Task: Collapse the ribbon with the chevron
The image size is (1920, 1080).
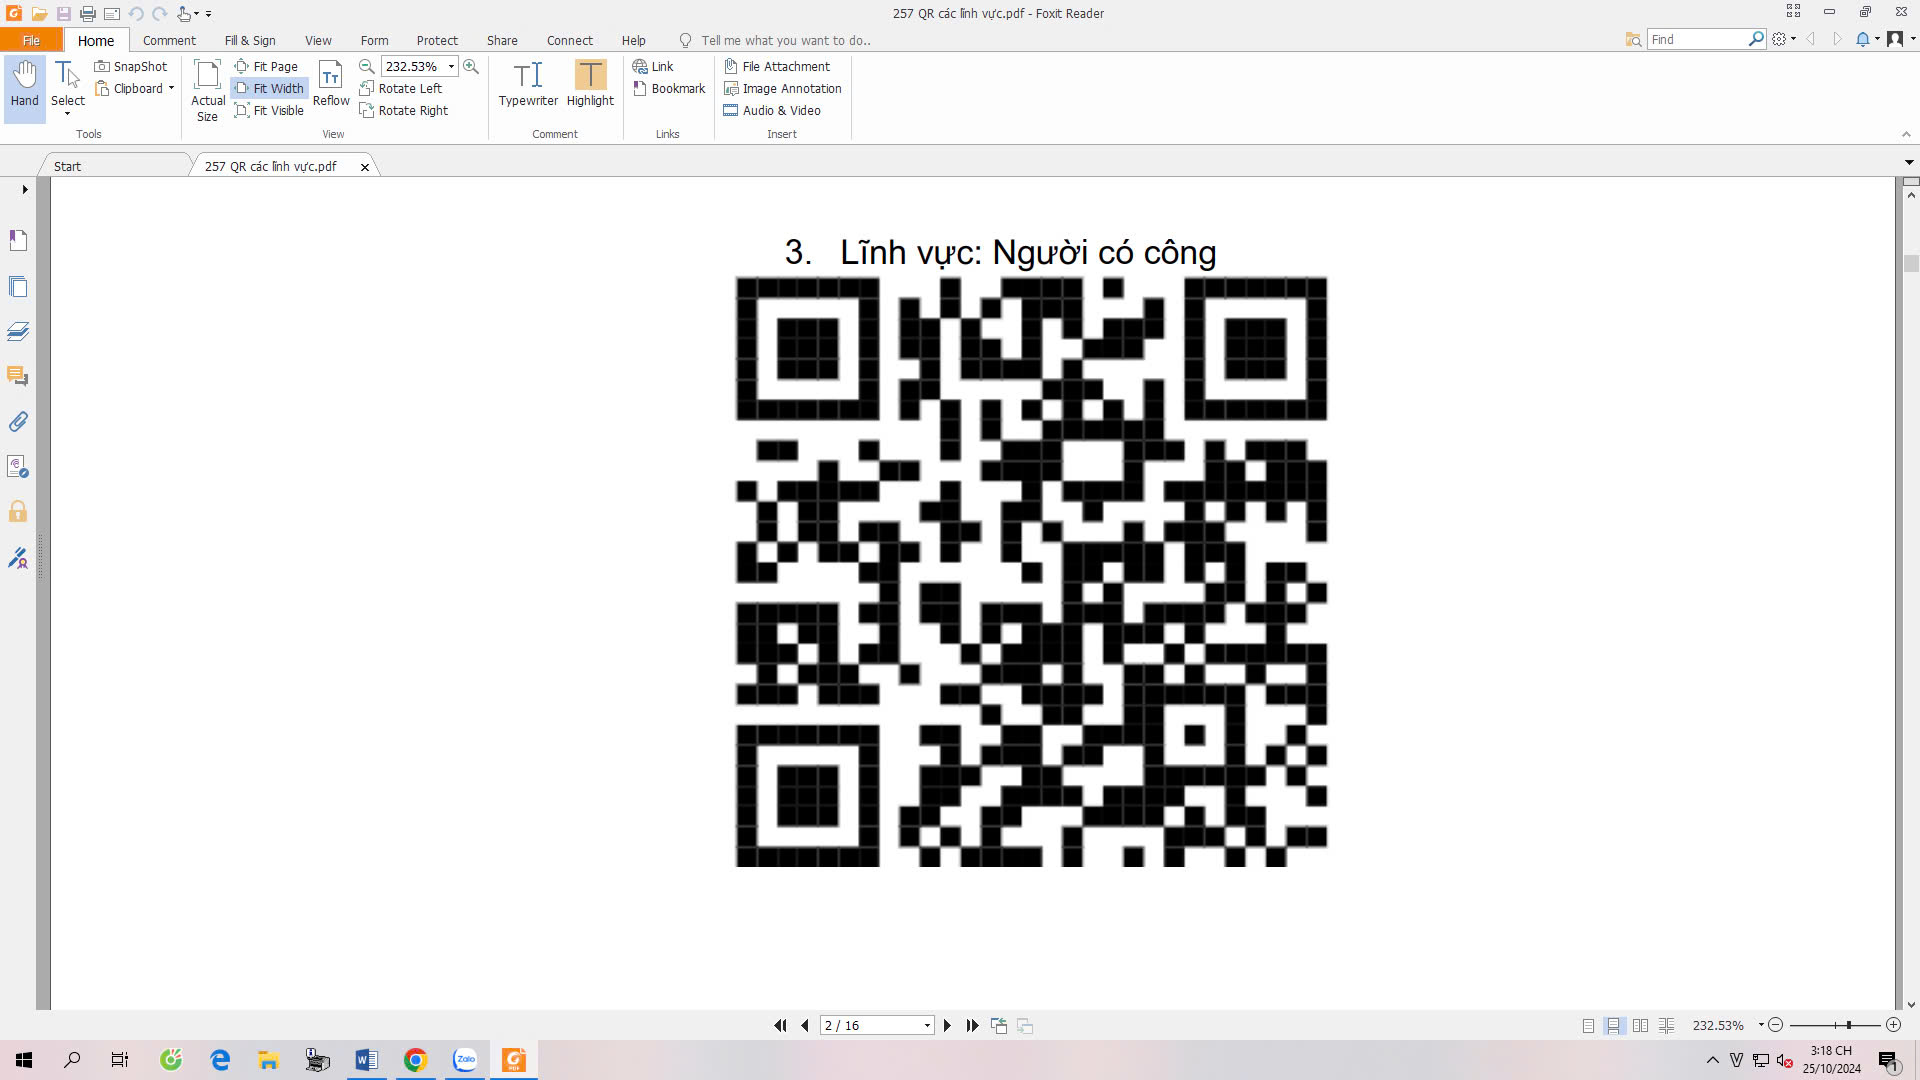Action: (x=1906, y=134)
